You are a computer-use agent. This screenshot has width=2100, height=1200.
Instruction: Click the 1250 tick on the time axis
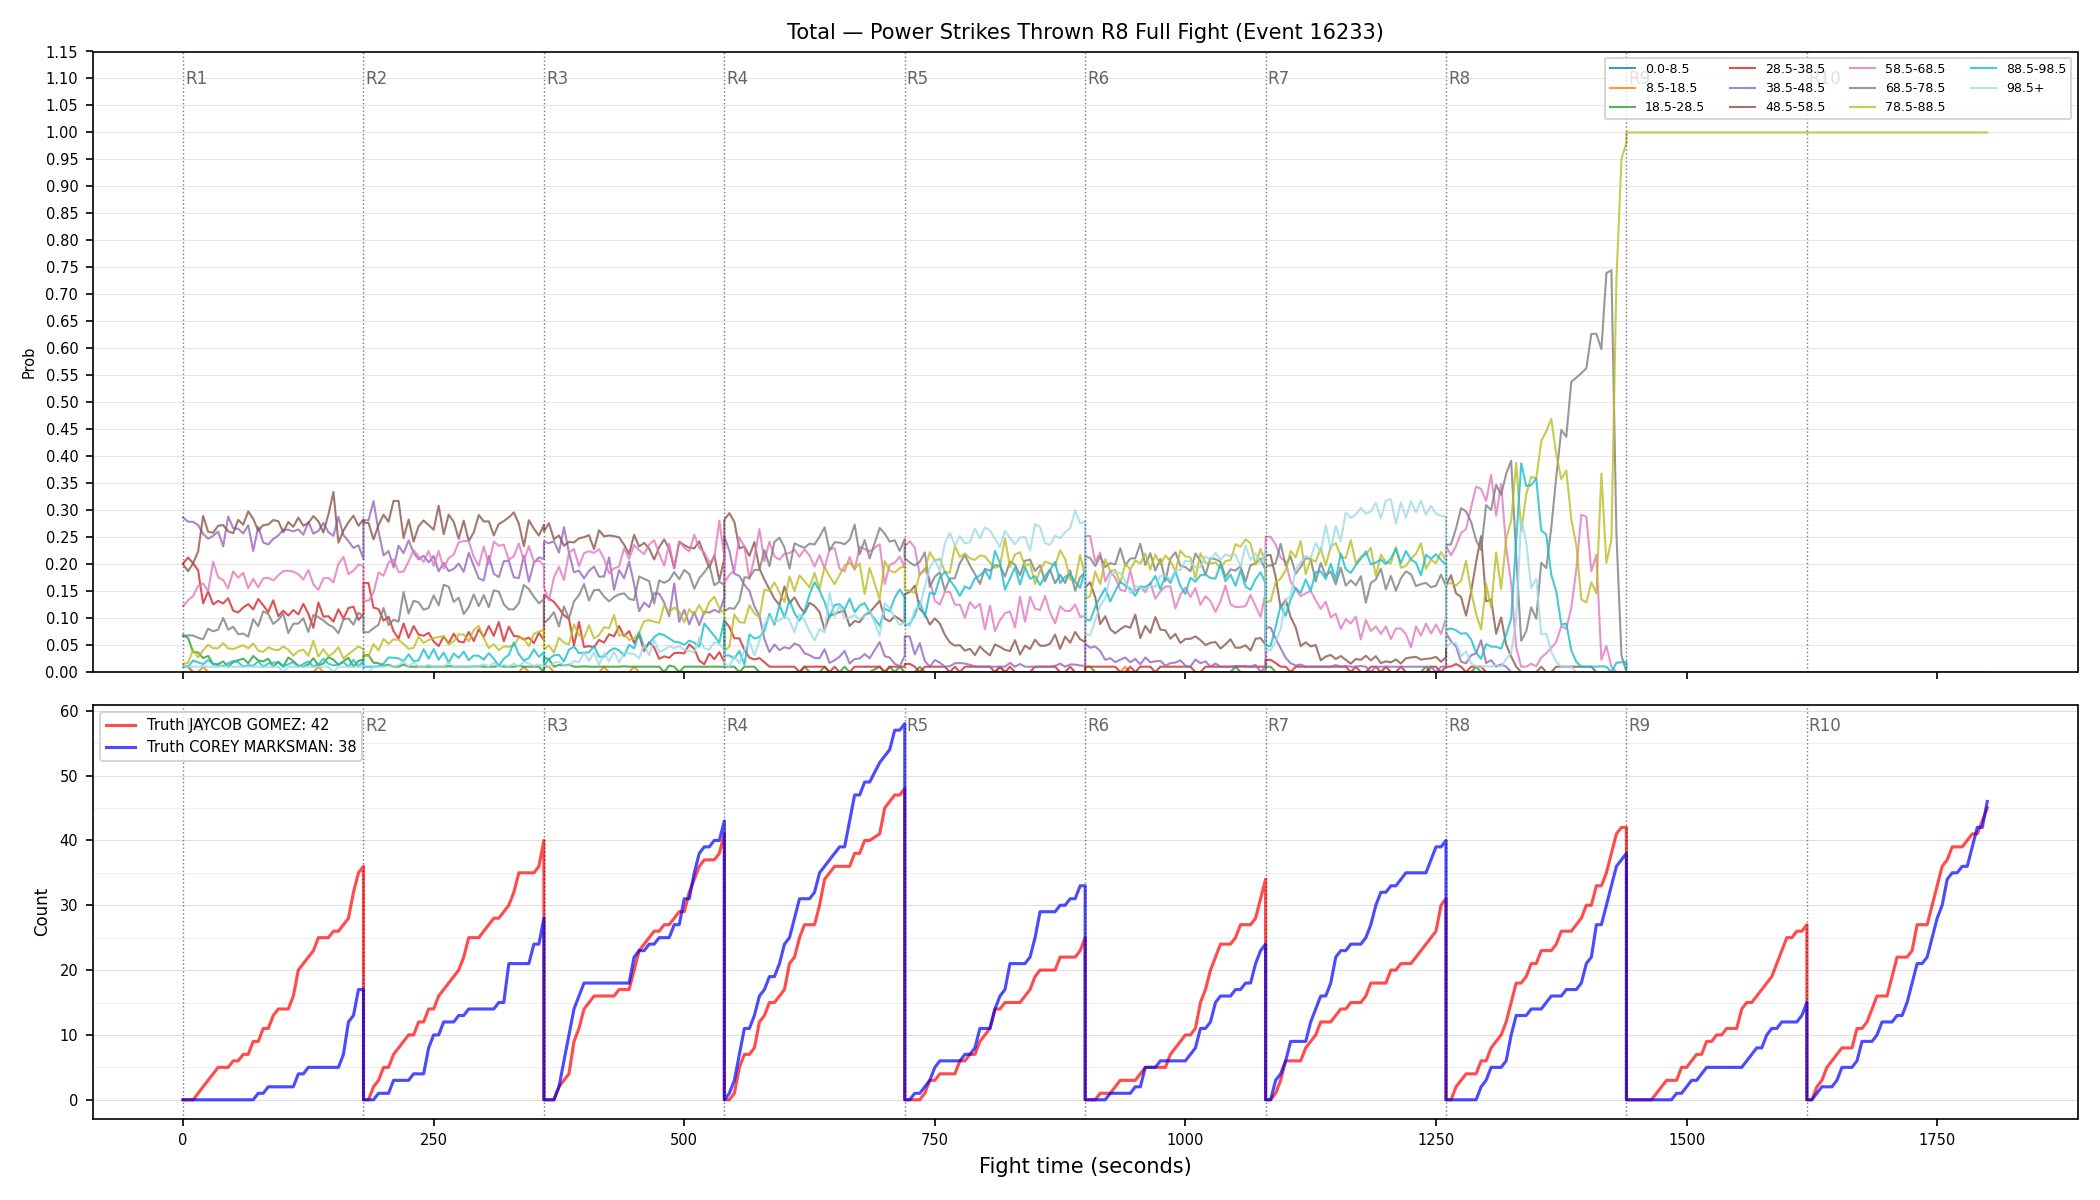tap(1436, 1139)
